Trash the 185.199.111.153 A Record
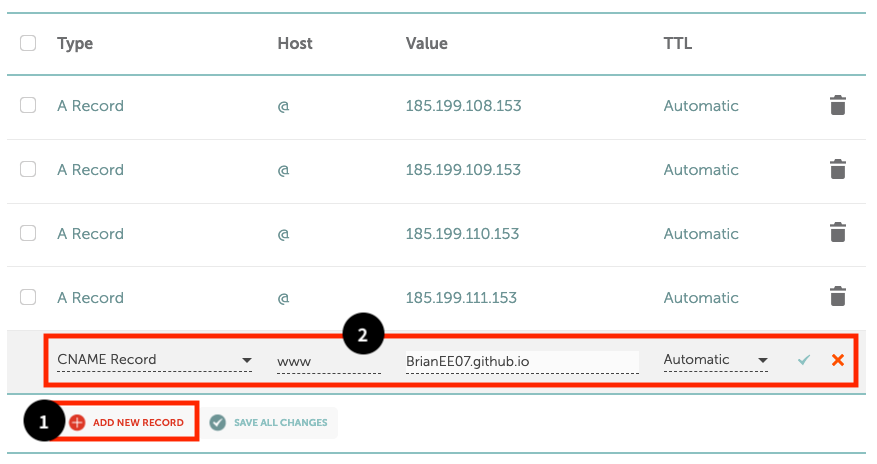This screenshot has width=877, height=464. tap(838, 298)
